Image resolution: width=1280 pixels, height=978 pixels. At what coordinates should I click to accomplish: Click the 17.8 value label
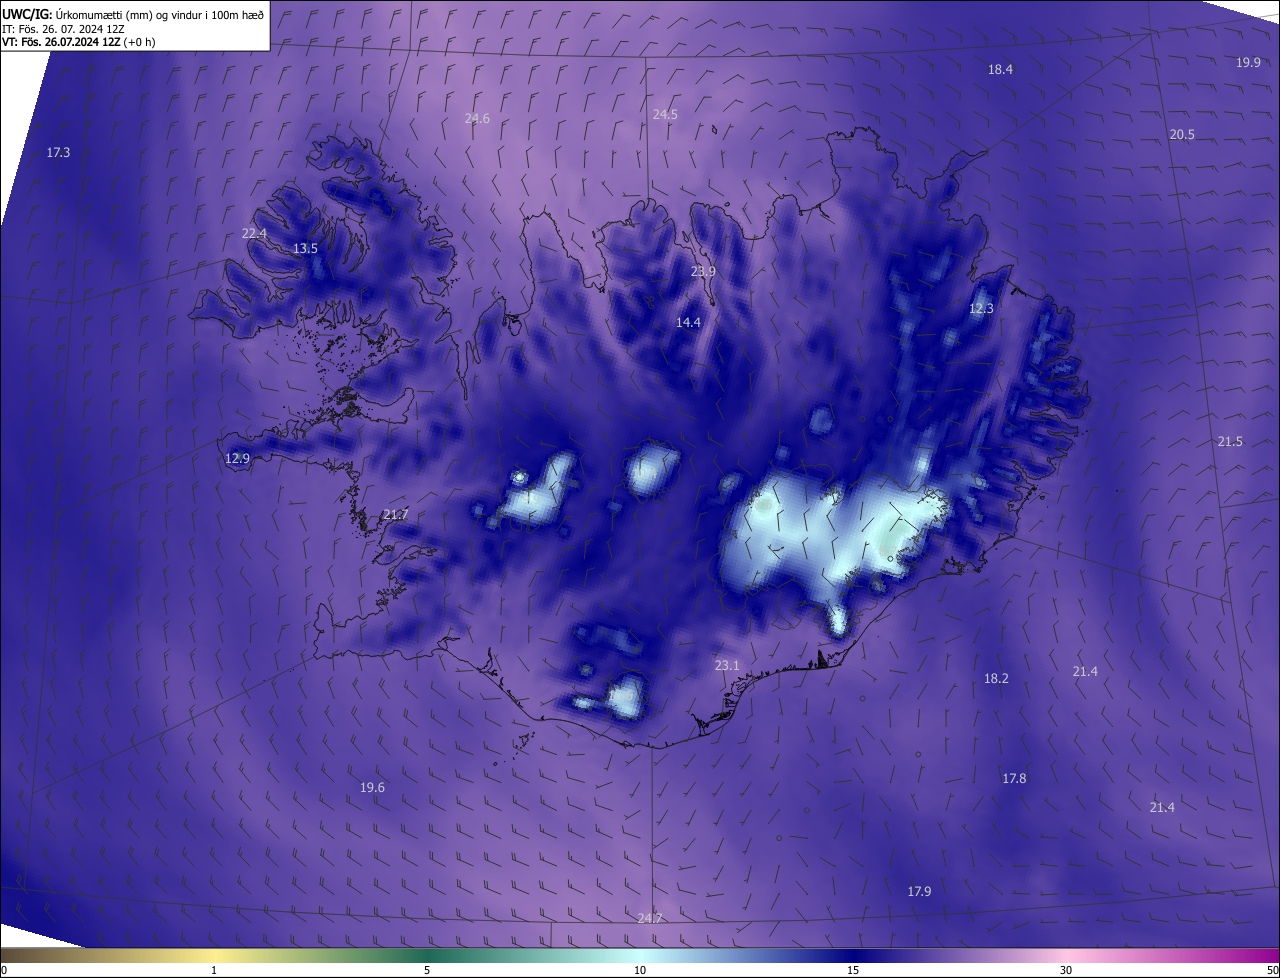point(1014,779)
